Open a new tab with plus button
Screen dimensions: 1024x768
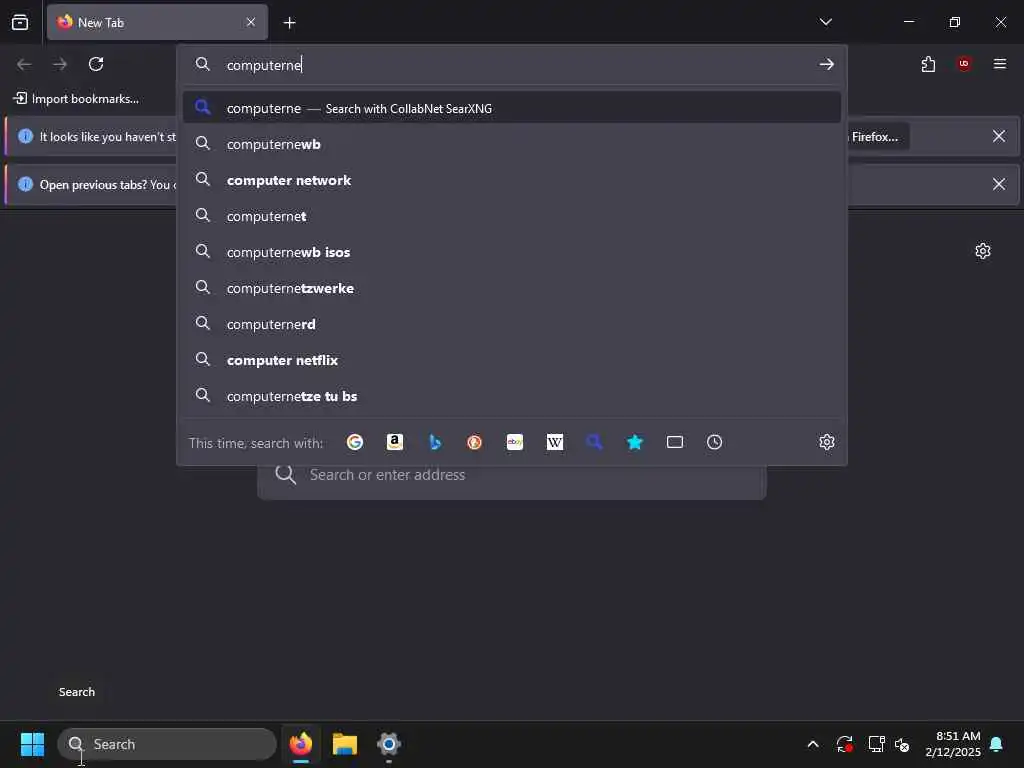click(x=289, y=23)
